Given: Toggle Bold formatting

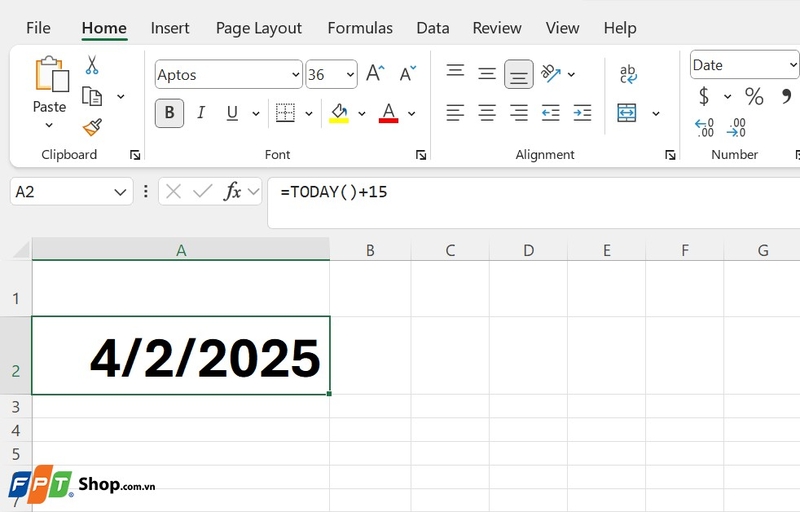Looking at the screenshot, I should click(x=169, y=113).
